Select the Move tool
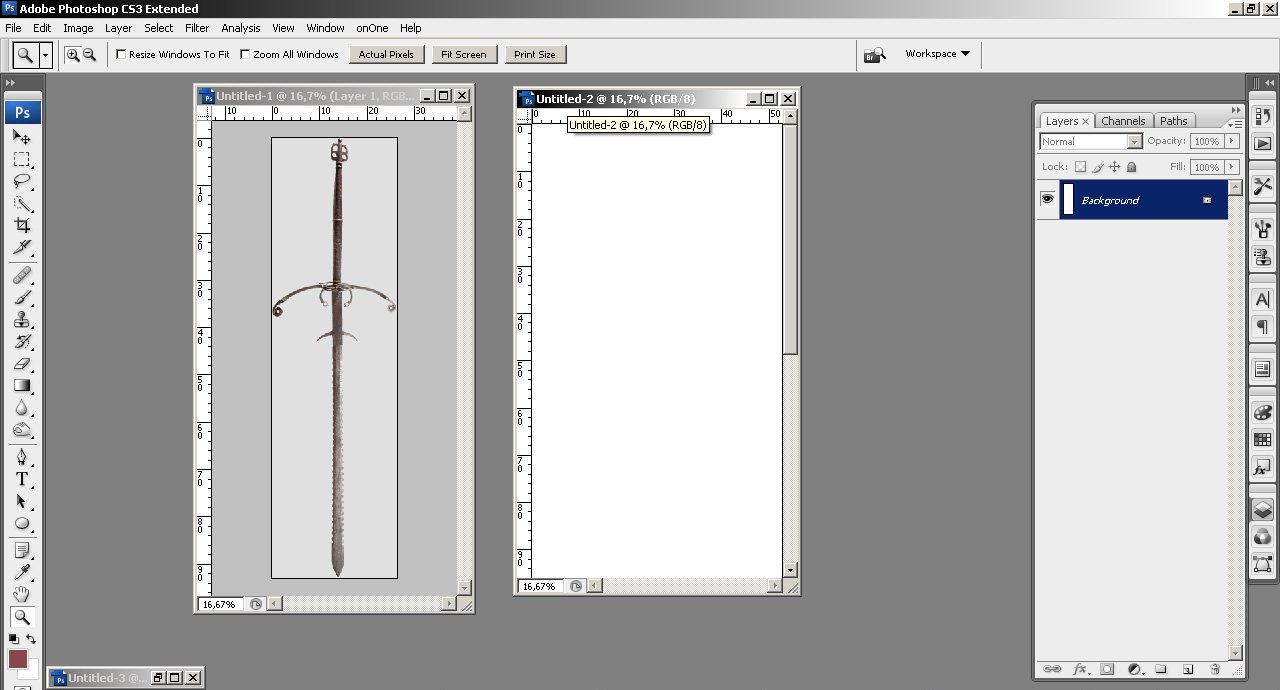 click(21, 137)
